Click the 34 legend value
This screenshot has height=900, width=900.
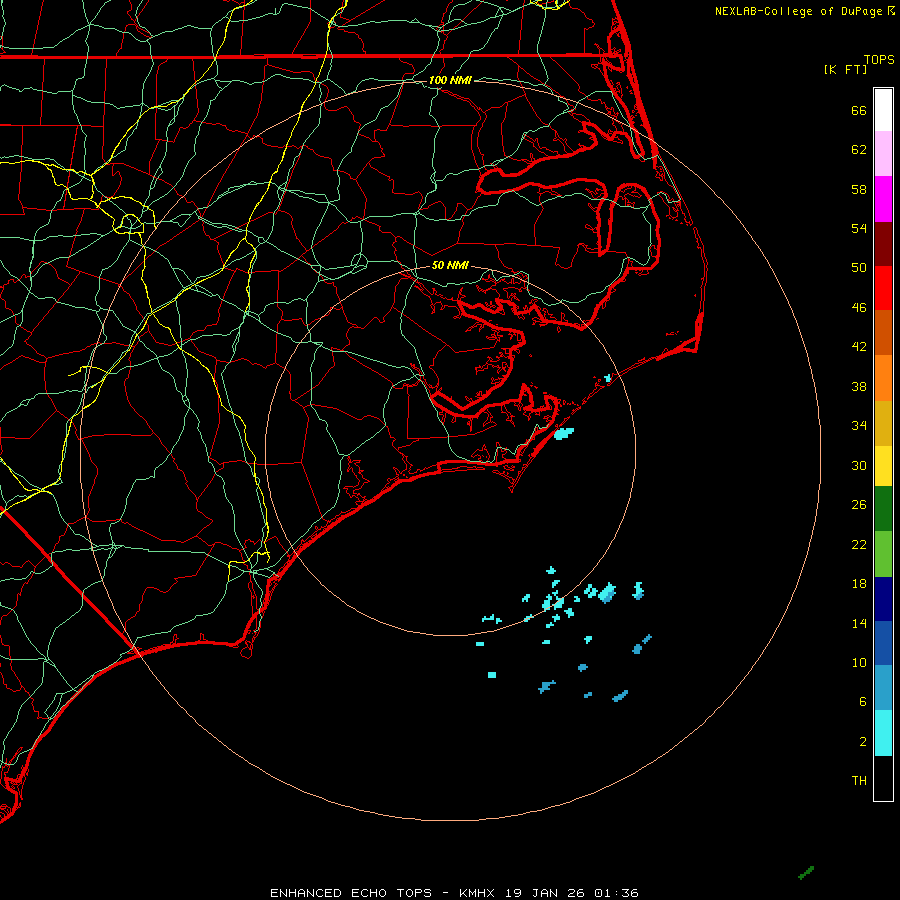pos(859,425)
